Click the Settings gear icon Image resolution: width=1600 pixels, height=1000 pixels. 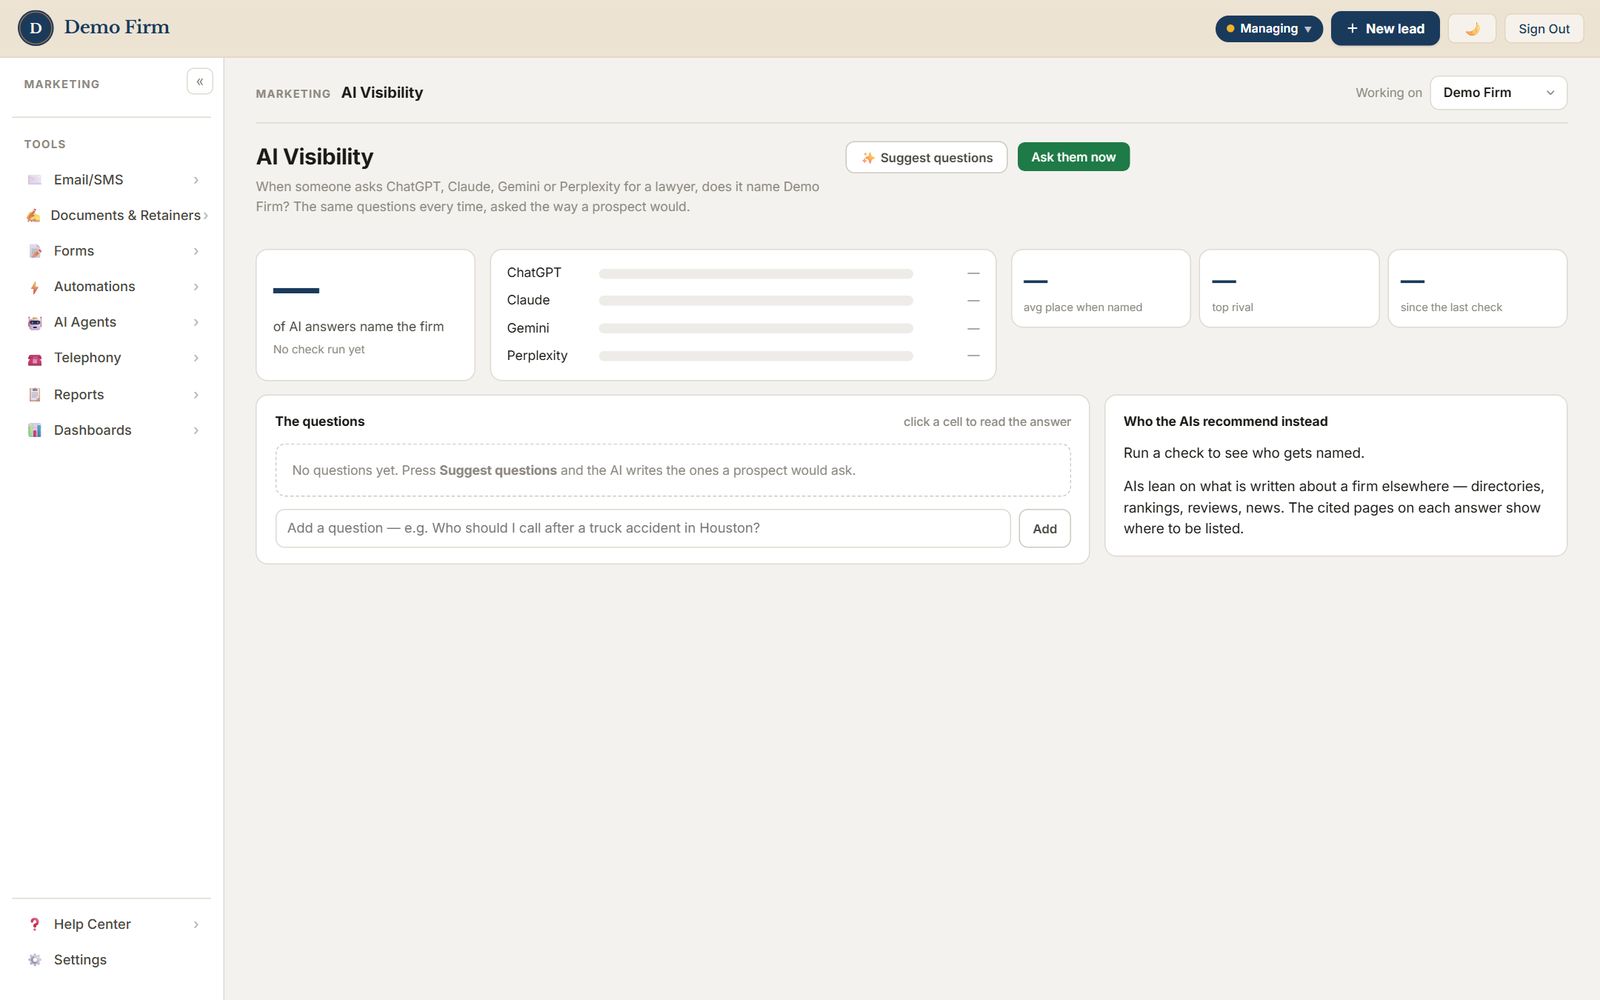pos(35,960)
